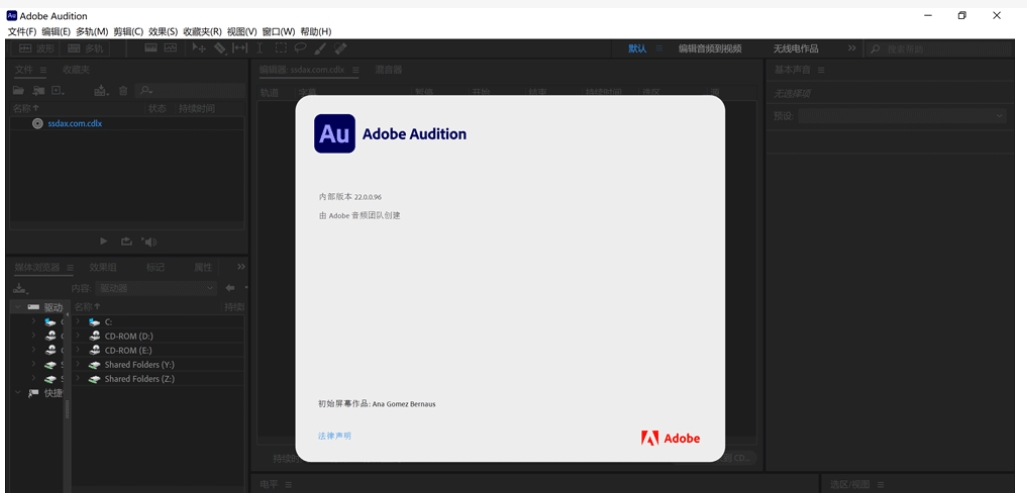The height and width of the screenshot is (493, 1027).
Task: Switch to Multitrack (多轨) editor view
Action: [85, 48]
